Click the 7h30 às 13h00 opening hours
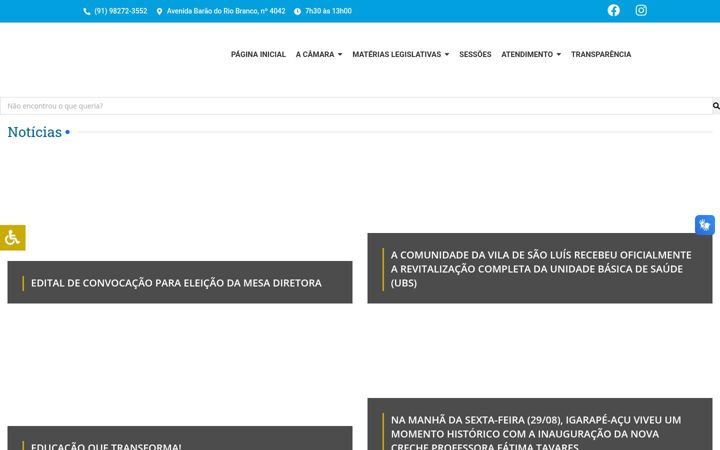 click(x=328, y=11)
